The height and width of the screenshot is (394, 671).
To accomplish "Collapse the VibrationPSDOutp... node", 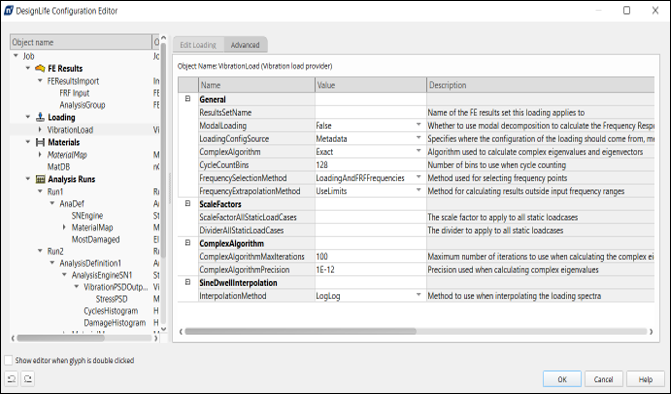I will [x=76, y=287].
